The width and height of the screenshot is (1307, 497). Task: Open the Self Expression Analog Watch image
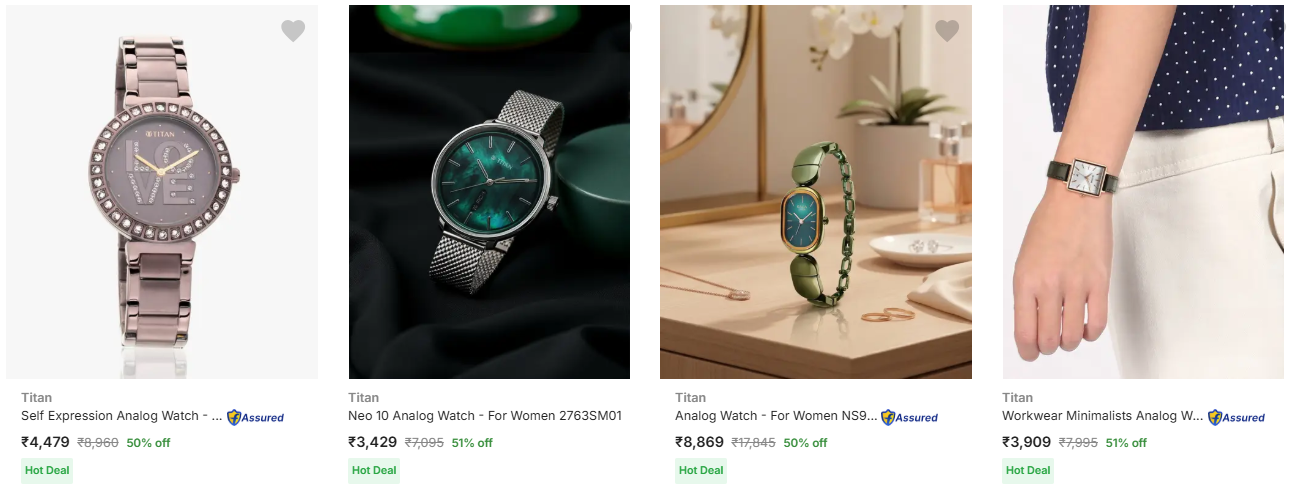click(162, 192)
